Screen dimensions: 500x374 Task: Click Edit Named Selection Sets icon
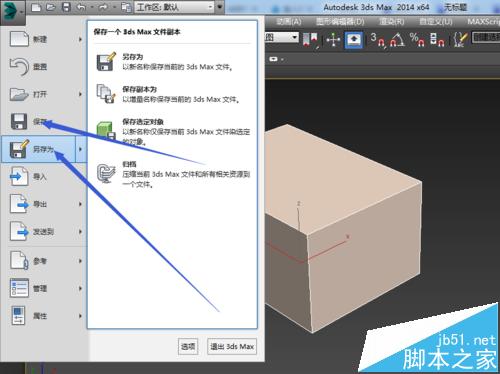pos(461,40)
